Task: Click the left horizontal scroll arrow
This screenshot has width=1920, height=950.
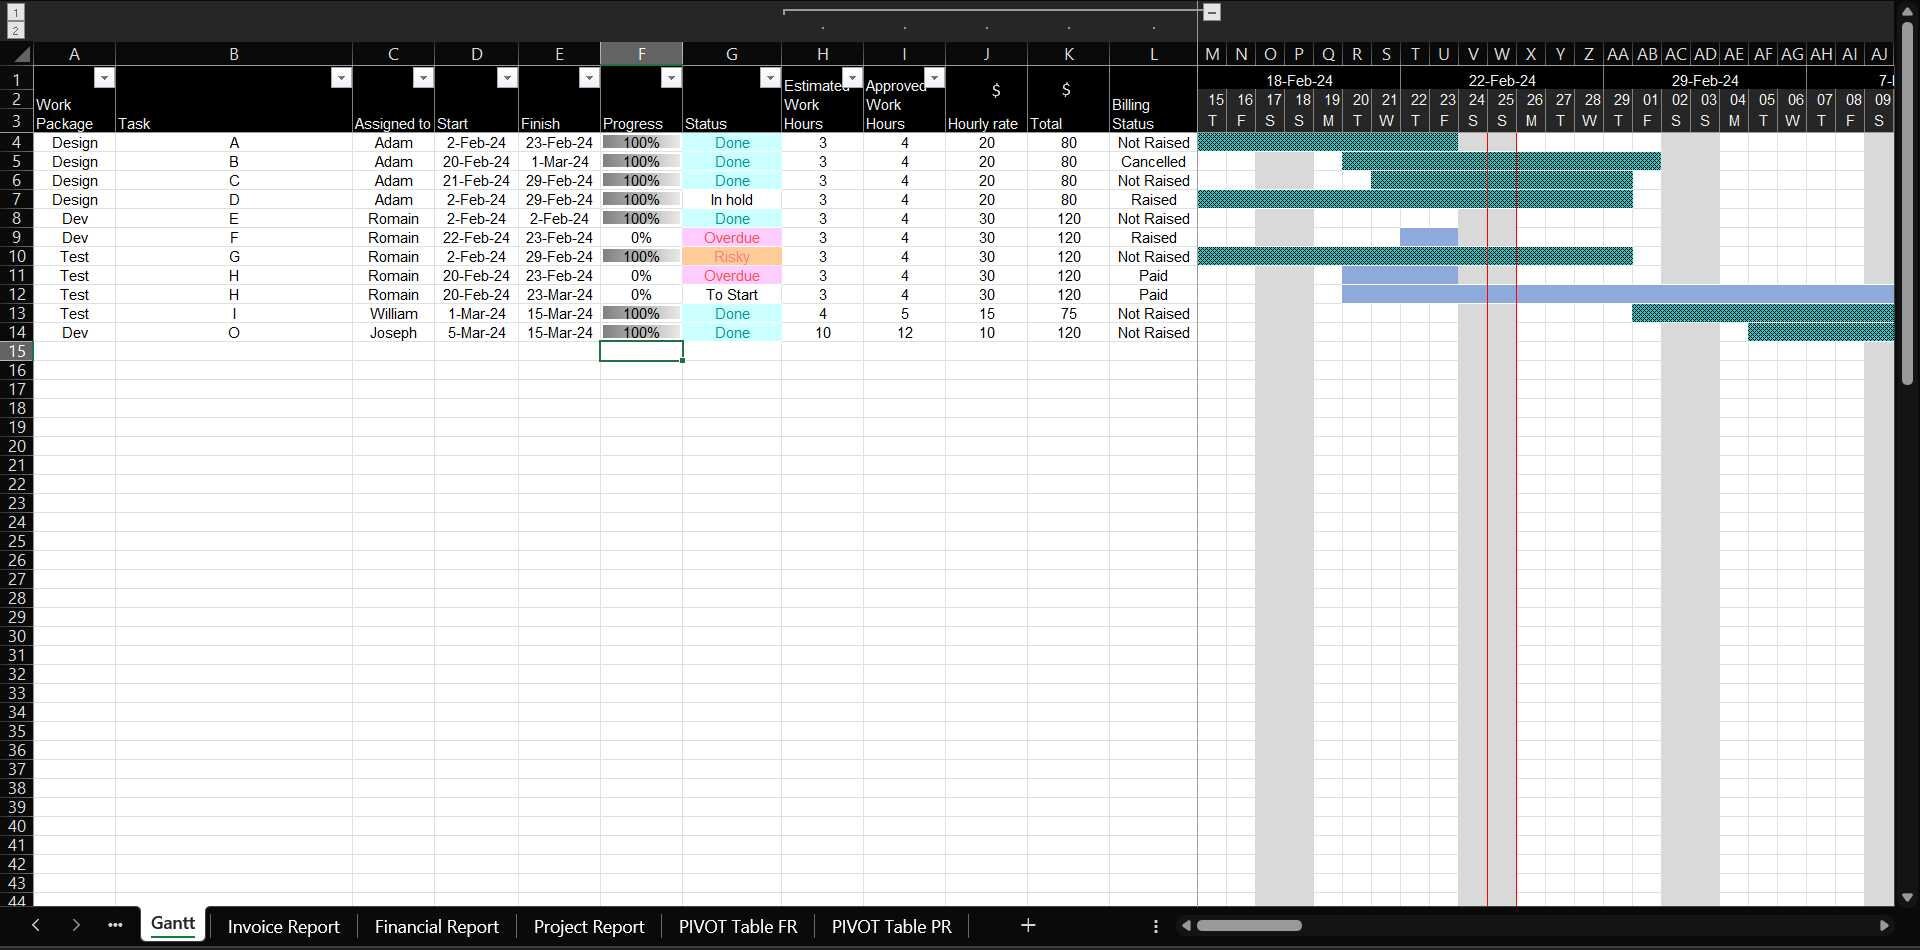Action: tap(1188, 925)
